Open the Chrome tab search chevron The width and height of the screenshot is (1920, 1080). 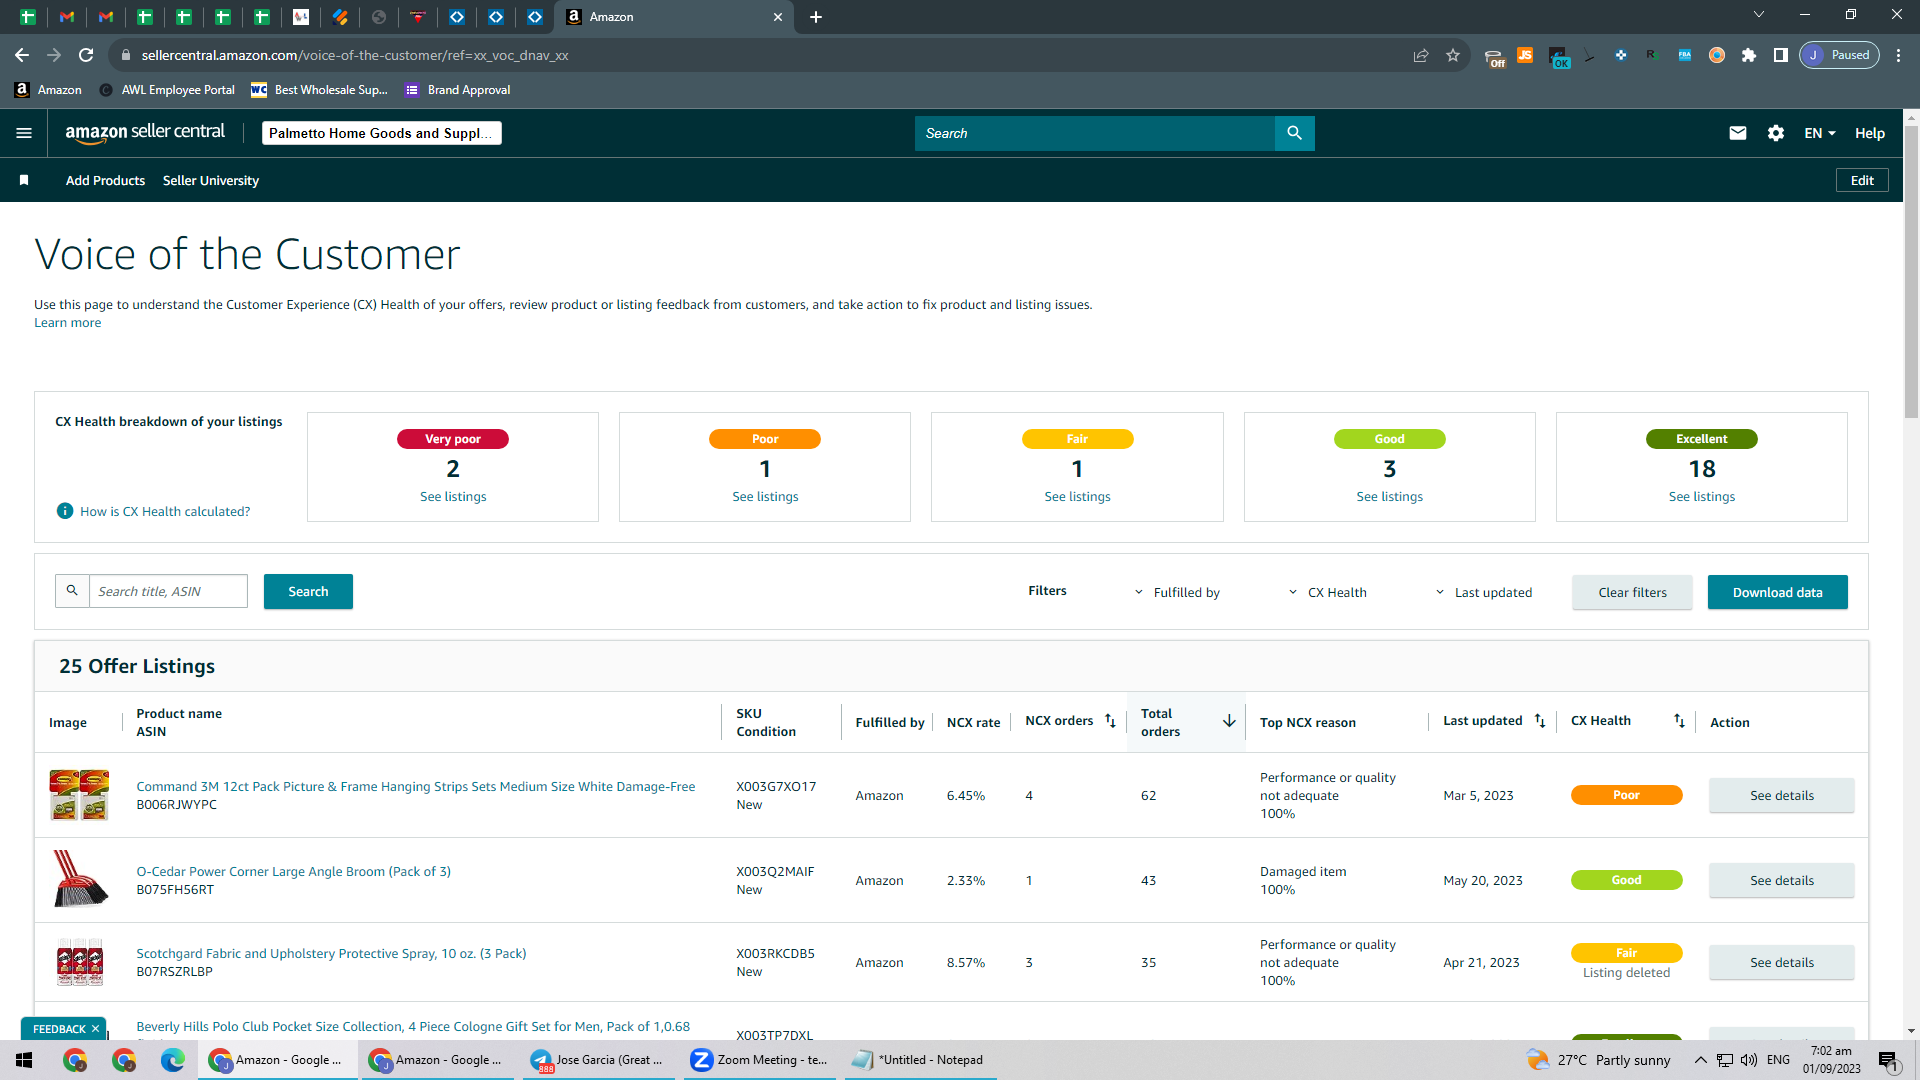coord(1759,15)
